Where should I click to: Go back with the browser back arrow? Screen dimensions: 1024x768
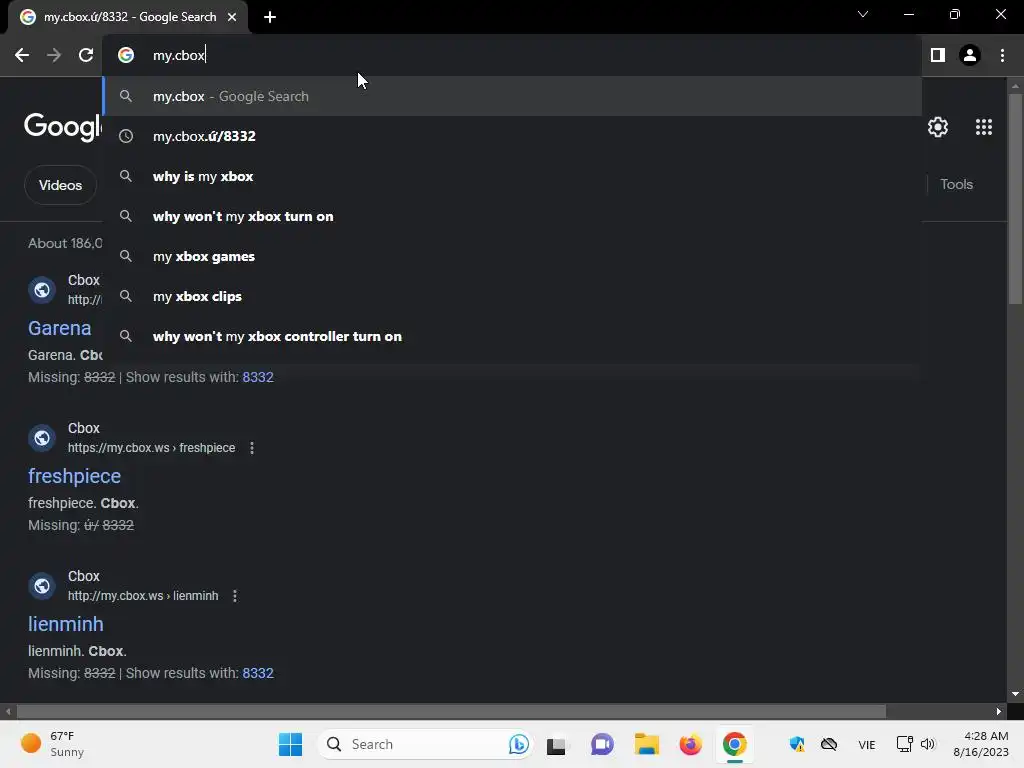22,55
